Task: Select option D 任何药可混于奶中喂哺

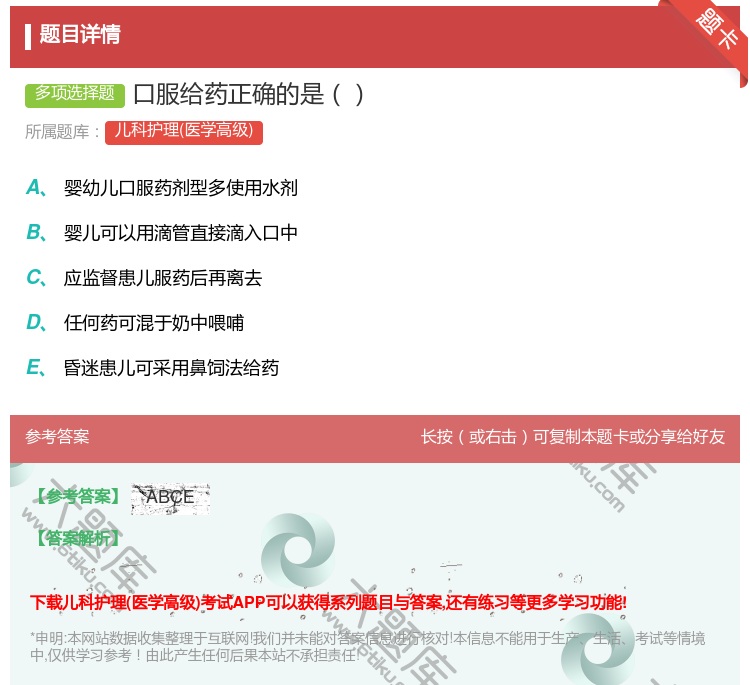Action: 154,323
